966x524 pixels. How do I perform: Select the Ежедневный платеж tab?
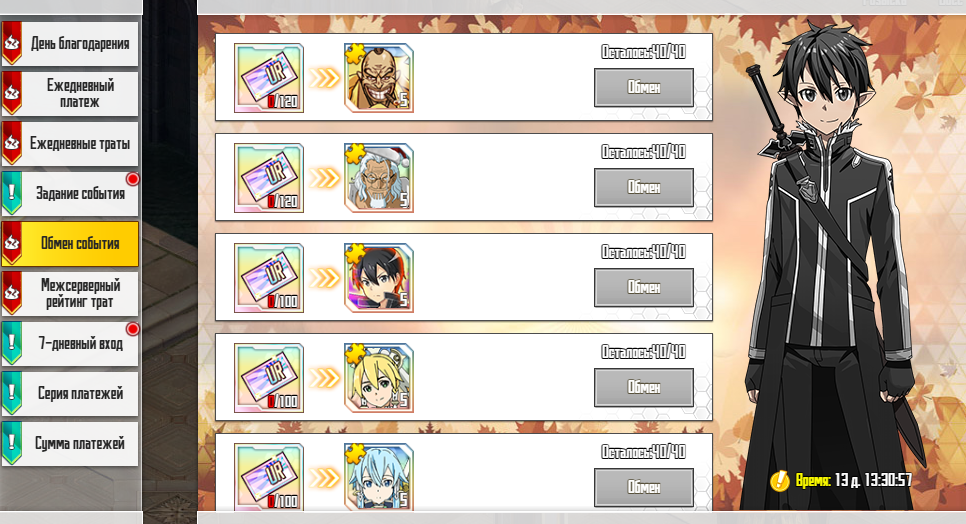[70, 94]
